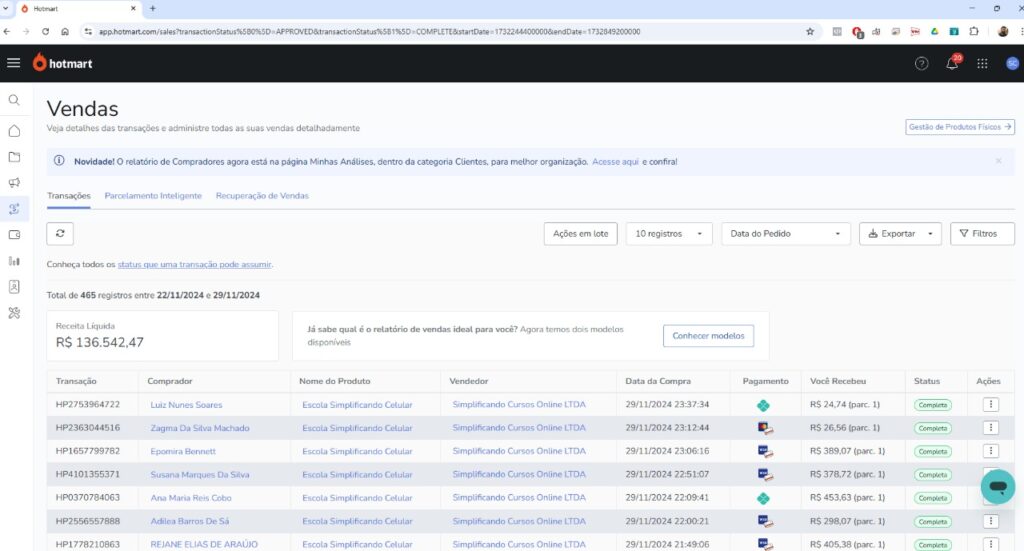Select transaction HP0370784063
The height and width of the screenshot is (551, 1024).
click(x=88, y=497)
